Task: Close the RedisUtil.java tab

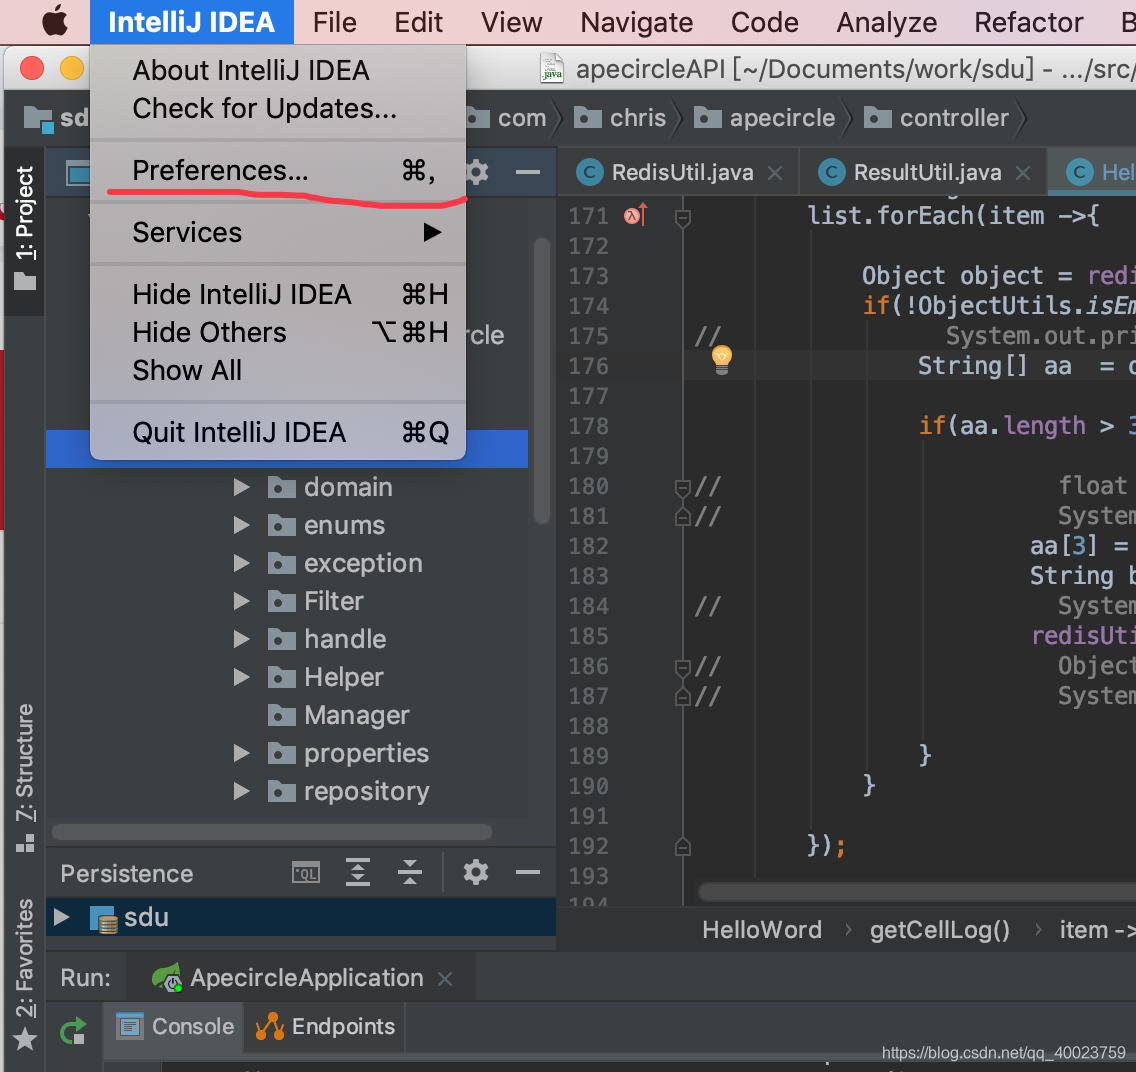Action: (x=775, y=173)
